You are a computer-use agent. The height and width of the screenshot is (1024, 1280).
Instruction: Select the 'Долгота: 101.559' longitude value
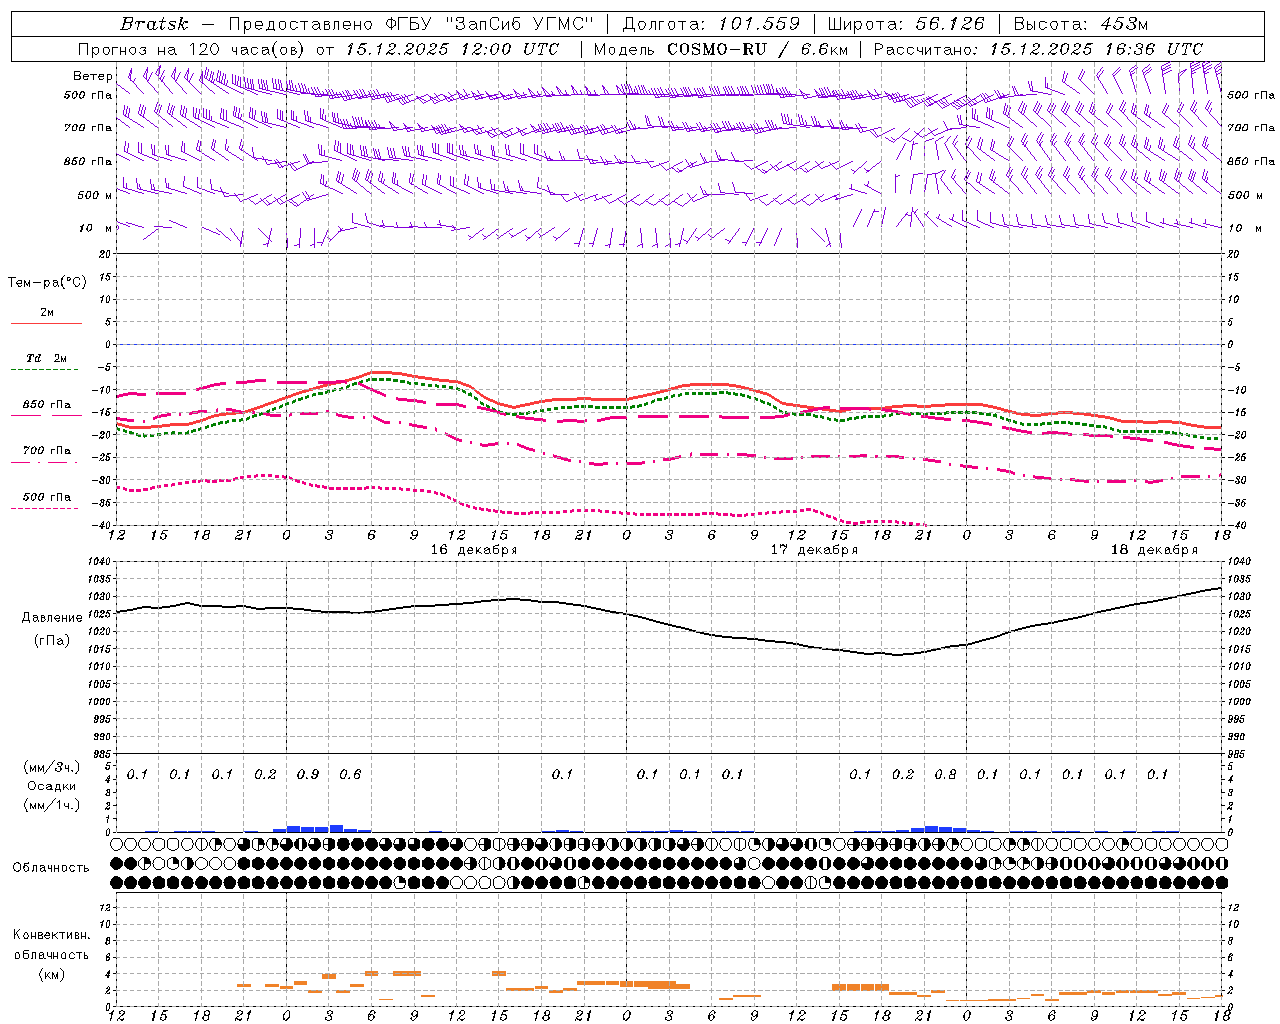tap(711, 24)
